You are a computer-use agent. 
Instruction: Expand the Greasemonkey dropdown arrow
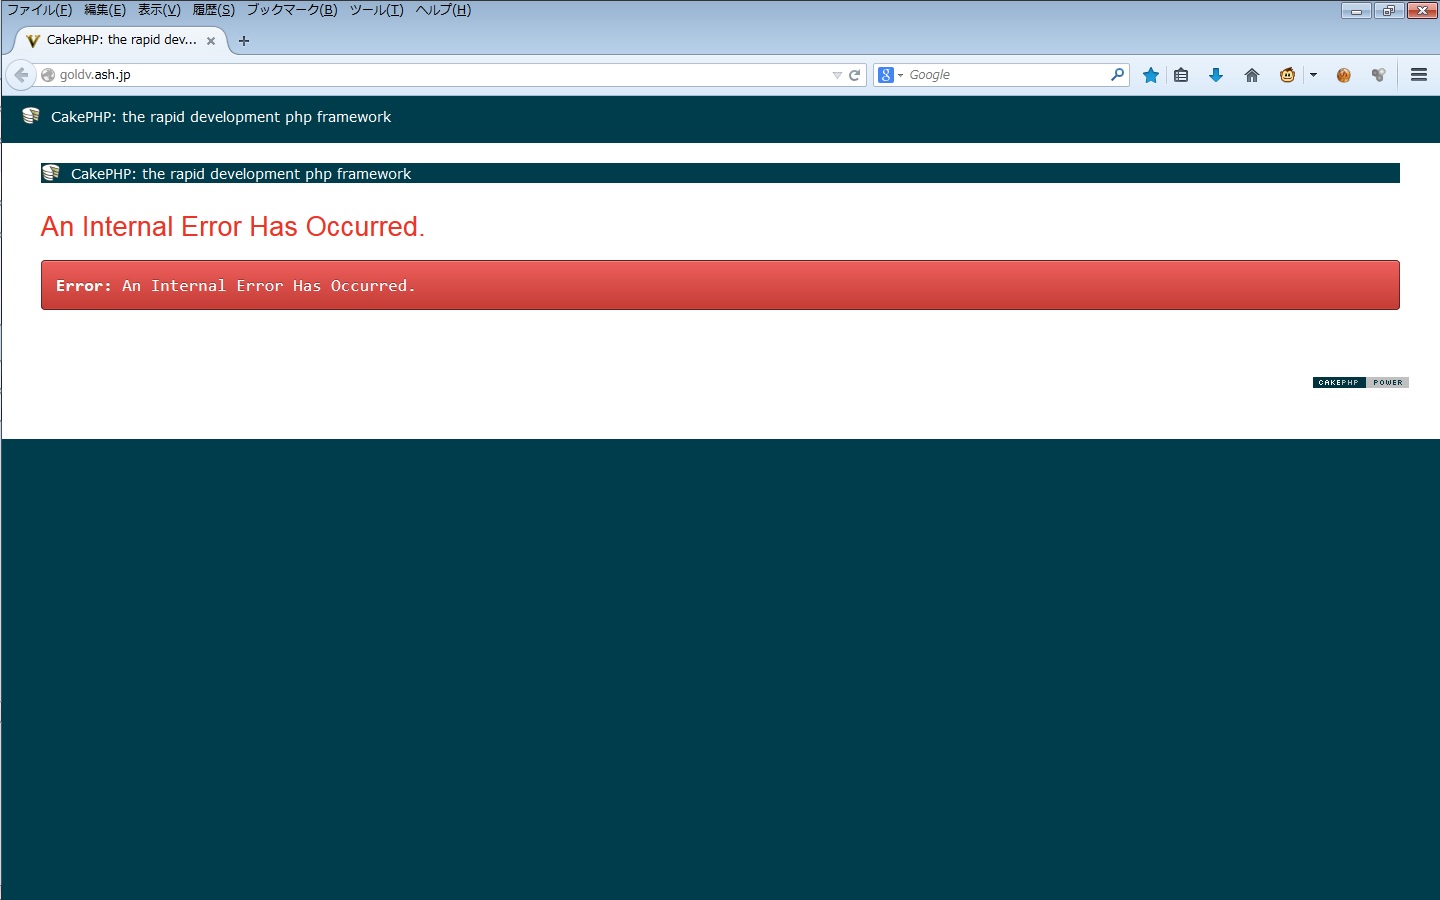pos(1313,75)
